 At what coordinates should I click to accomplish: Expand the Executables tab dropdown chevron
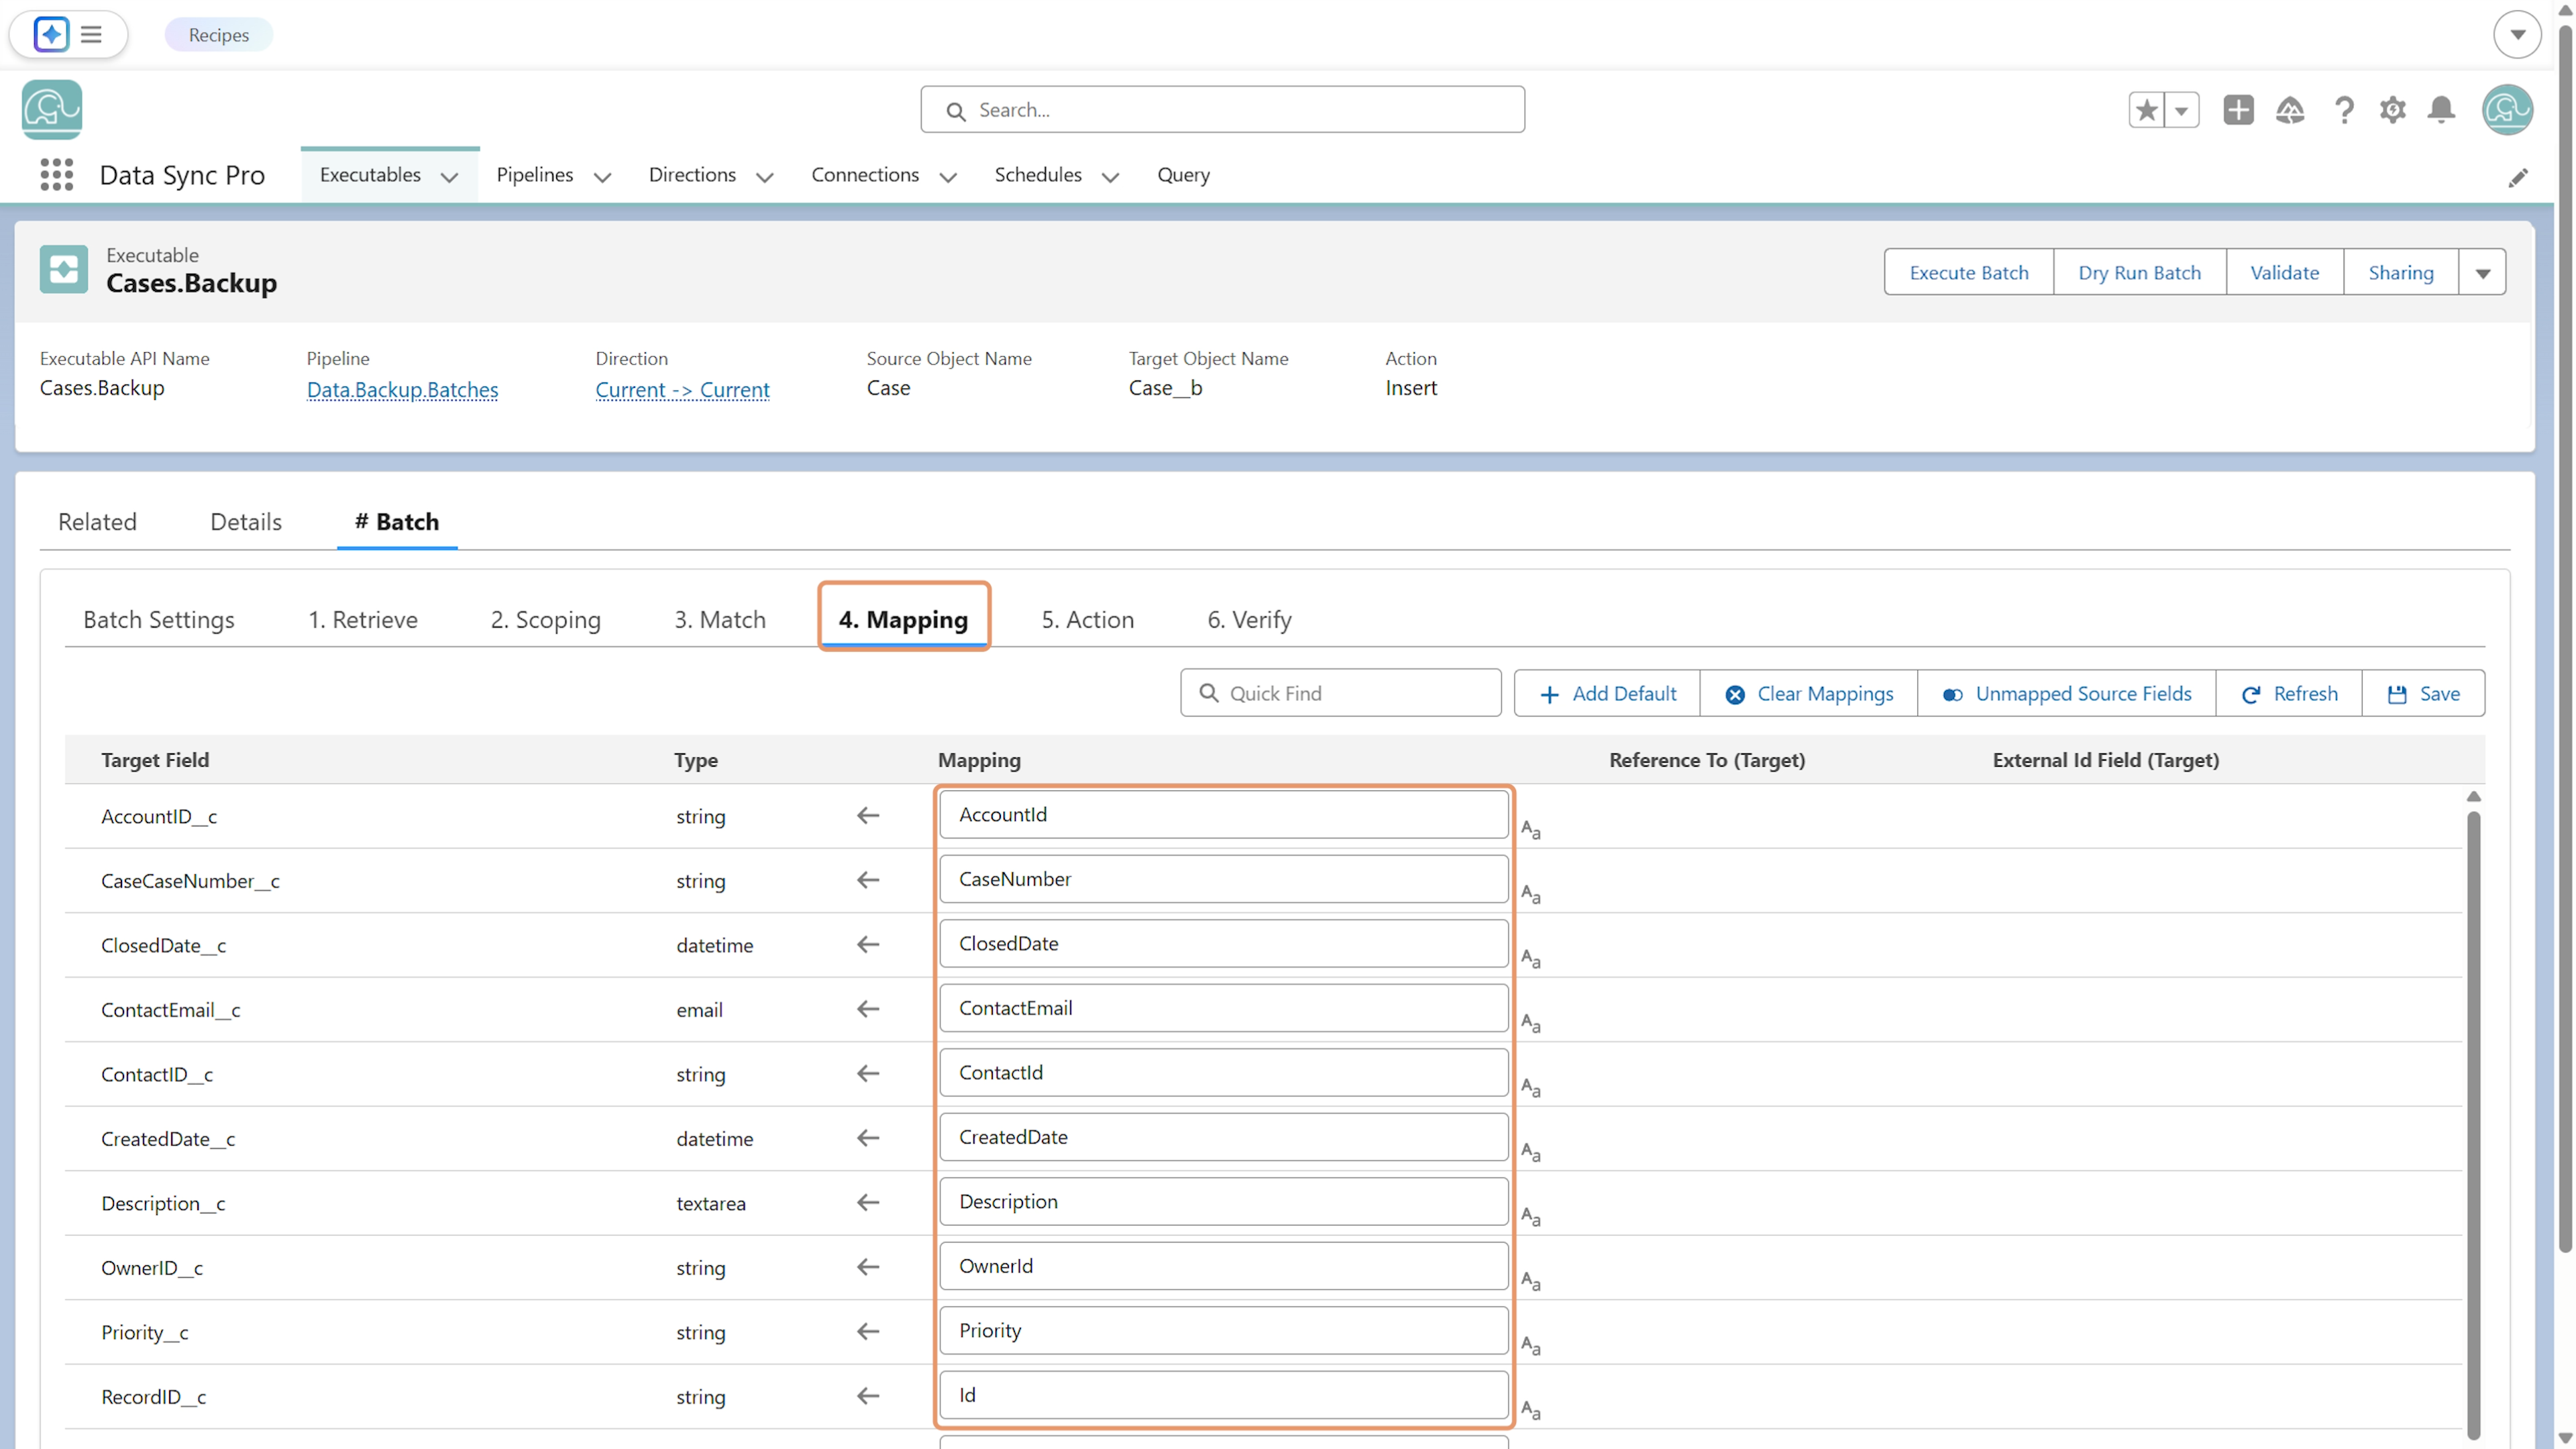tap(450, 178)
